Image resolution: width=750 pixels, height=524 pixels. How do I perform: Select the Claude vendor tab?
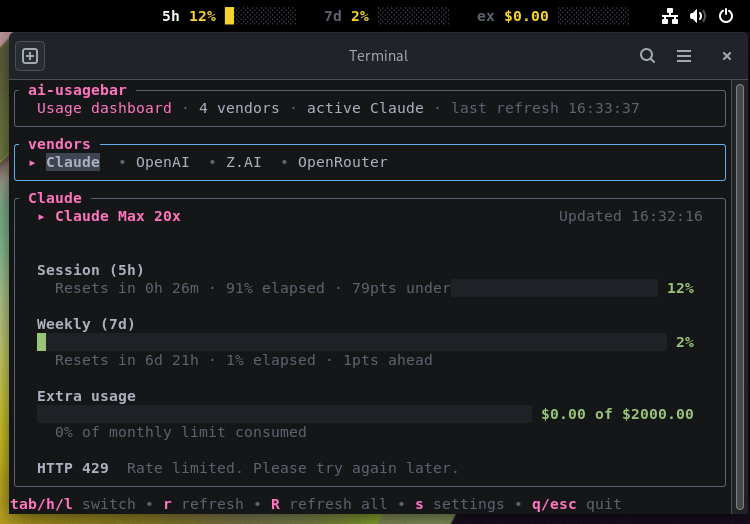coord(73,162)
